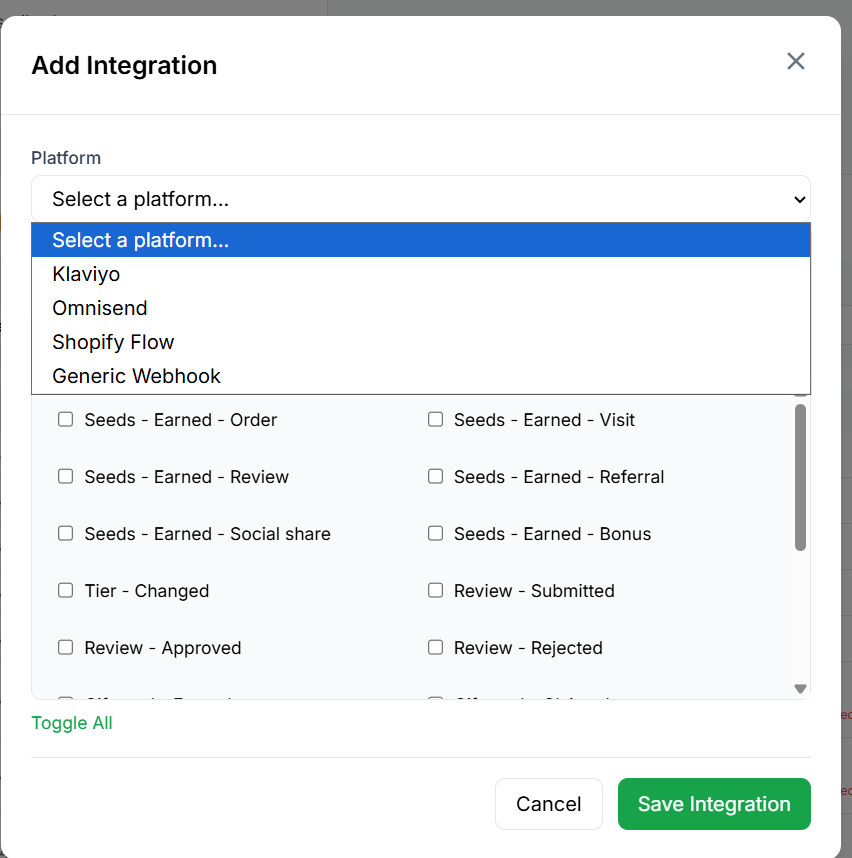Click the scroll down arrow in events list
Viewport: 852px width, 858px height.
point(800,688)
